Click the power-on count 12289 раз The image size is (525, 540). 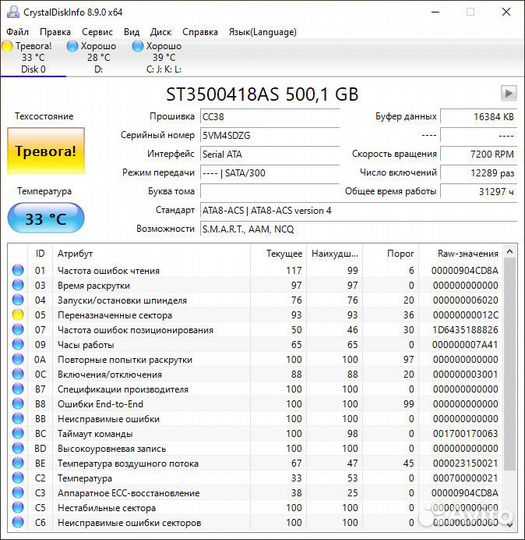tap(478, 173)
